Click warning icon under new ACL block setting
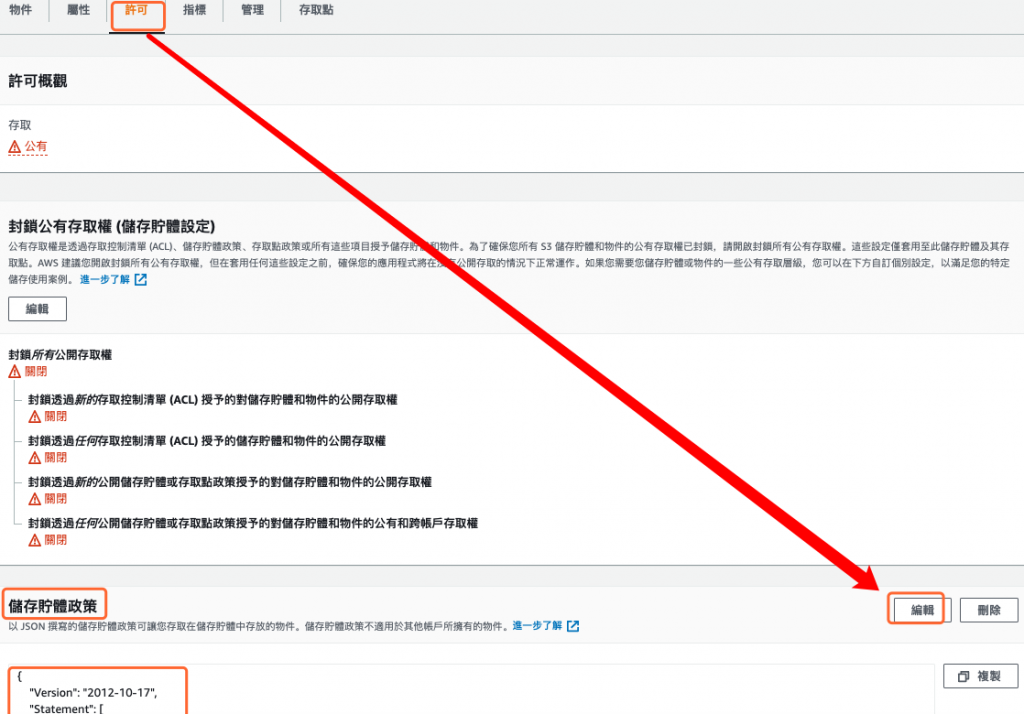1024x714 pixels. (x=35, y=417)
